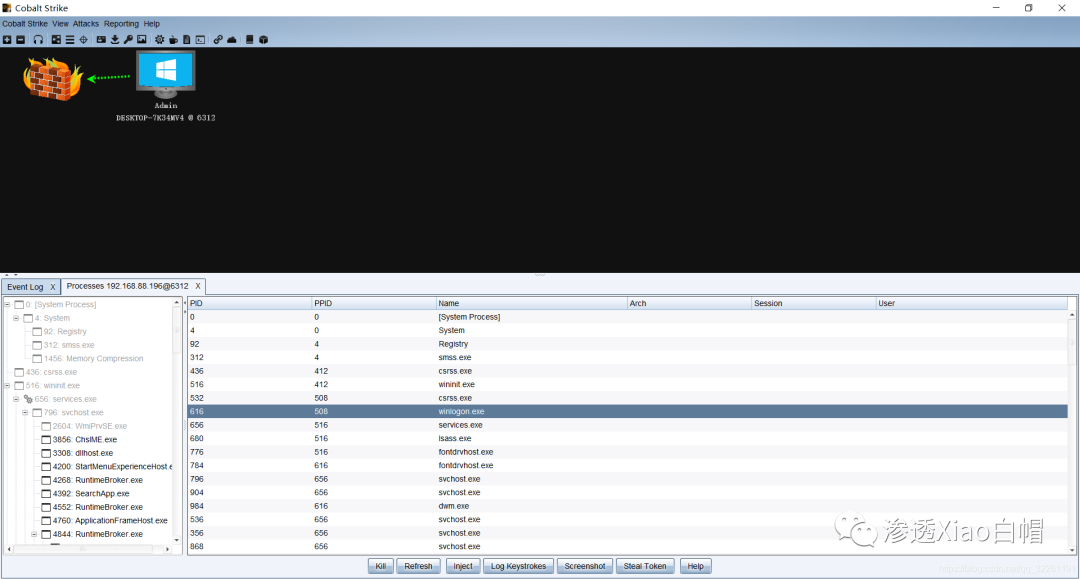Click the chain link host file icon
The image size is (1080, 579).
point(218,40)
